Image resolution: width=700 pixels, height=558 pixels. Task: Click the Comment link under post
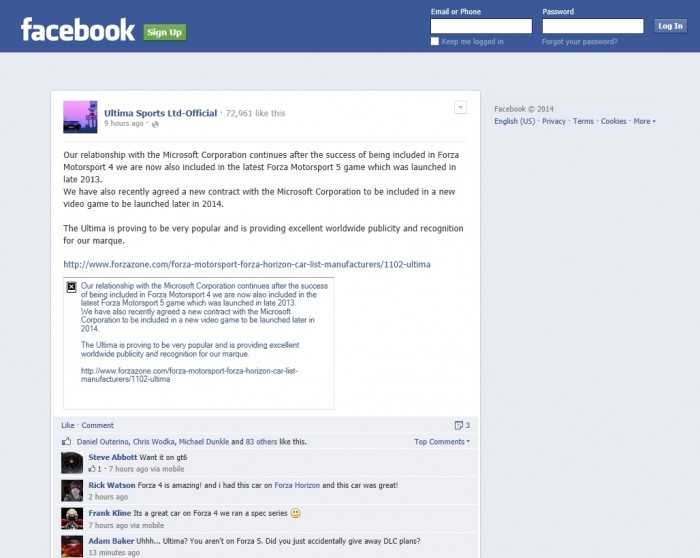[97, 425]
